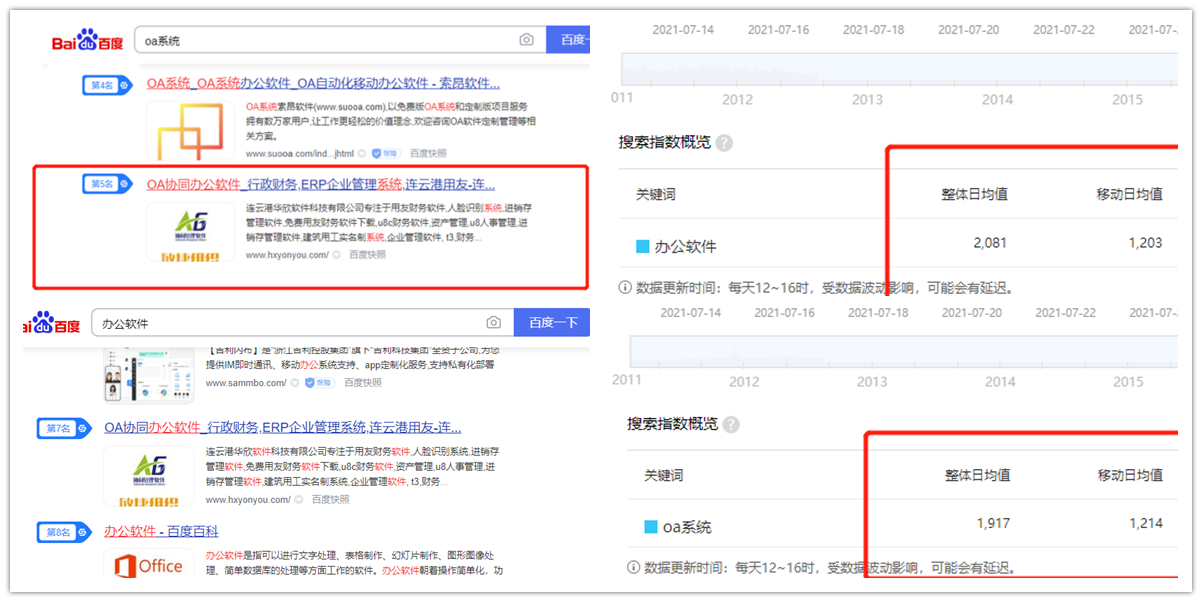1202x602 pixels.
Task: Open the dropdown icon after www.hxyonyou.com/ in the 第5名 result
Action: pos(336,255)
